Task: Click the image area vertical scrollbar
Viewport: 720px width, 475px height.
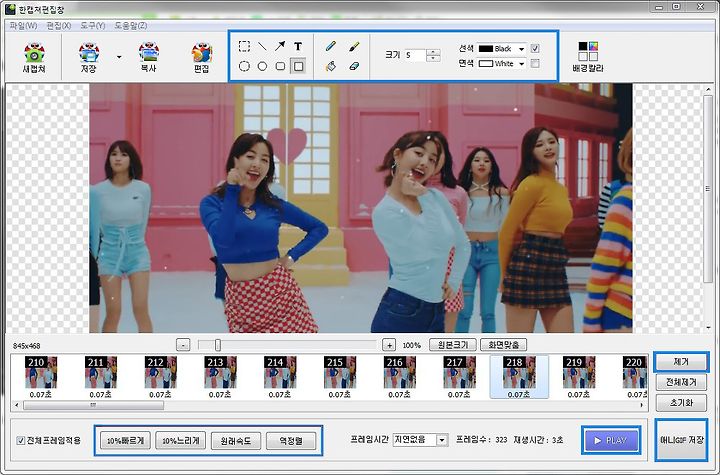Action: (708, 188)
